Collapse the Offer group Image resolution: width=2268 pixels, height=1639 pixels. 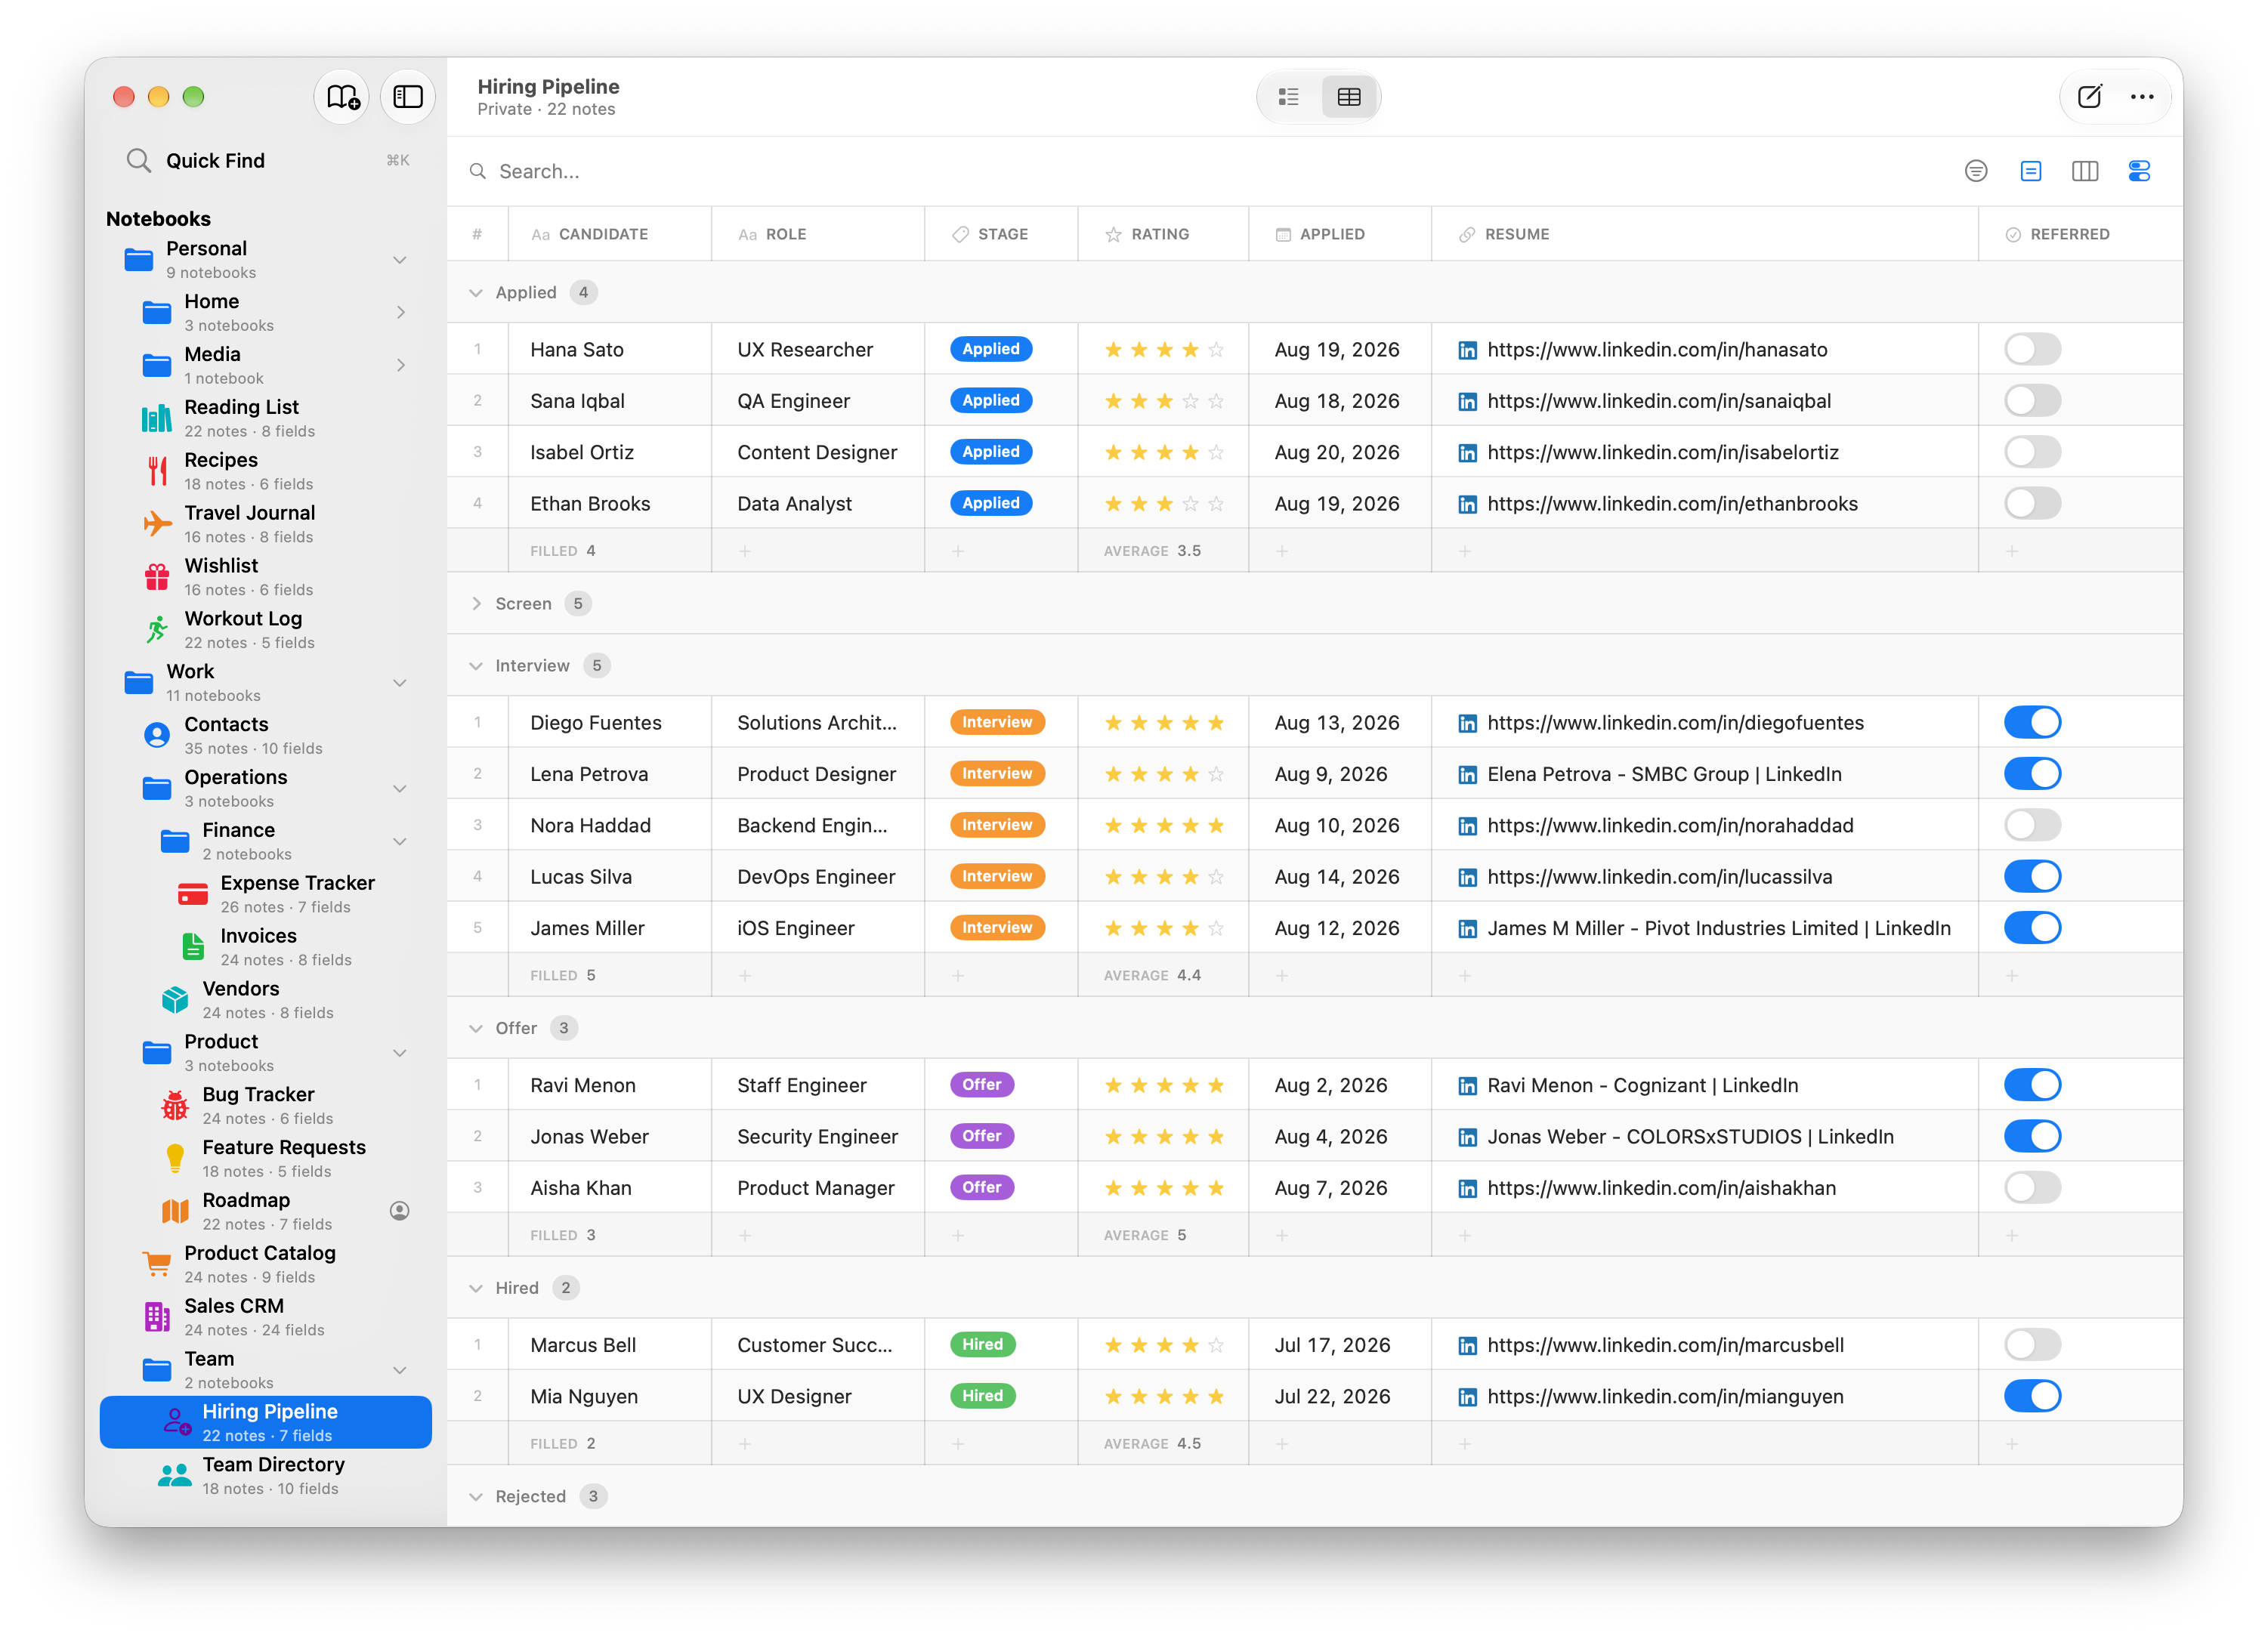475,1029
